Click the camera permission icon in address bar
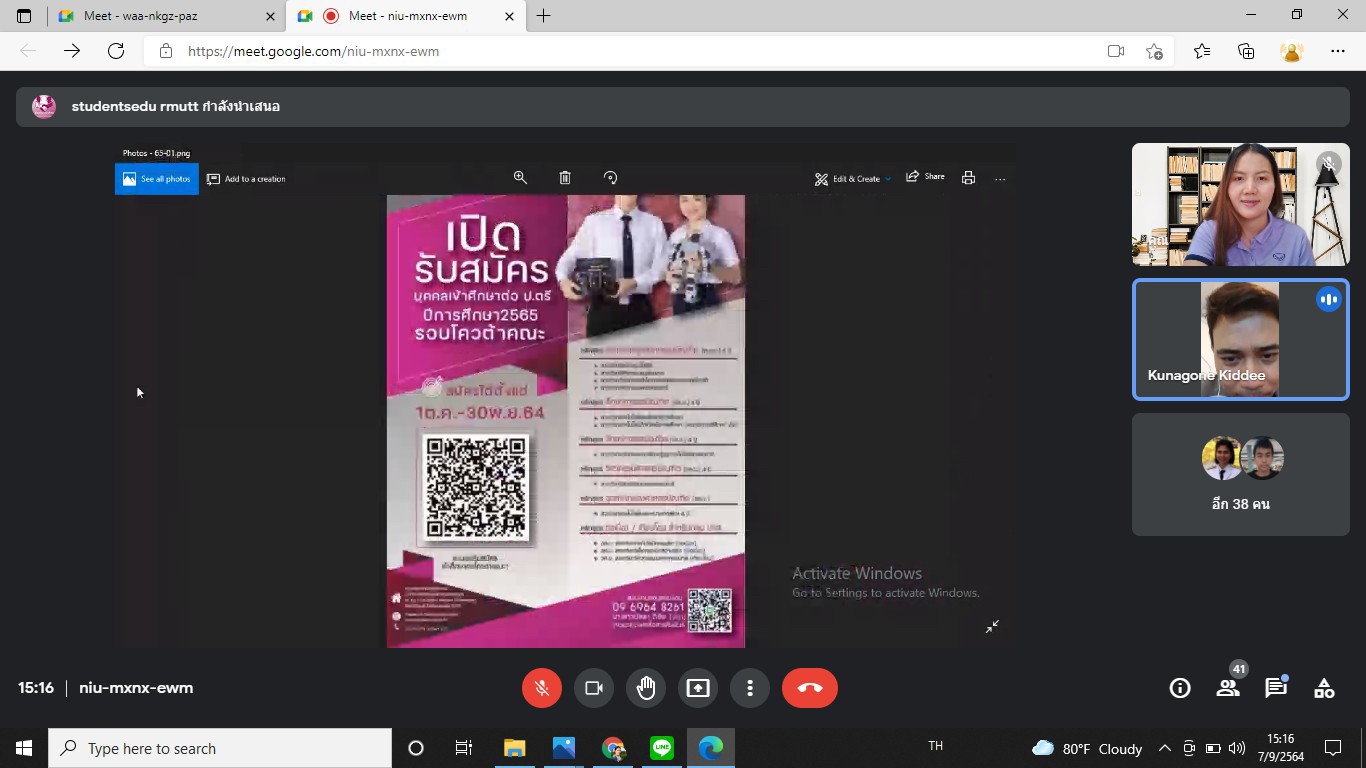The width and height of the screenshot is (1366, 768). click(x=1116, y=51)
